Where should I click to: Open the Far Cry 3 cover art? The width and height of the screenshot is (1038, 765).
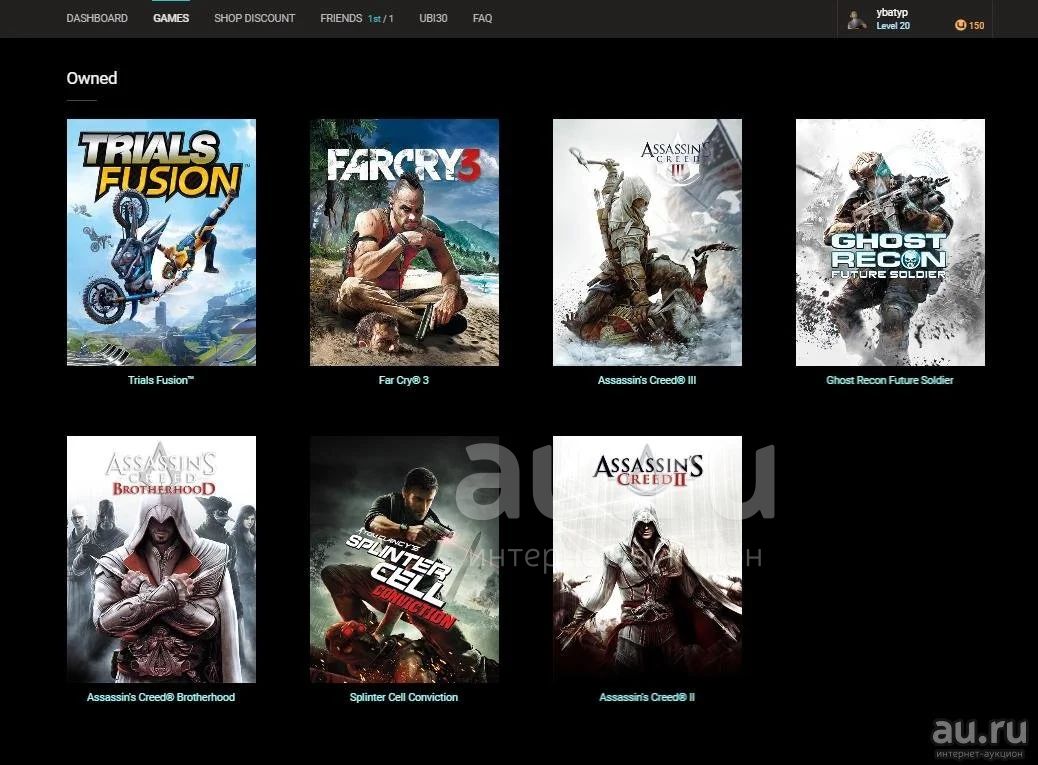[404, 242]
